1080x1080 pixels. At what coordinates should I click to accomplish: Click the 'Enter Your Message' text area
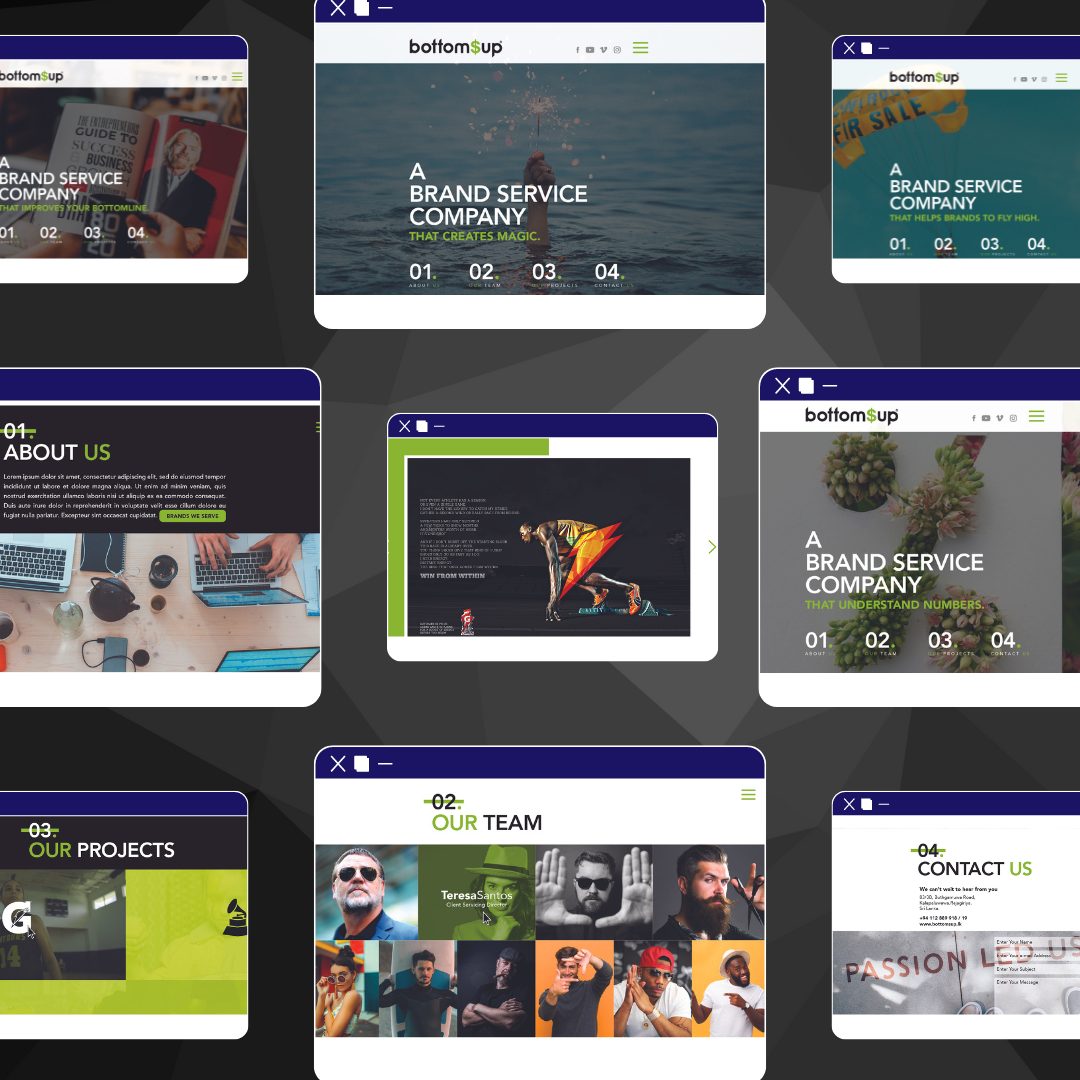point(1035,983)
